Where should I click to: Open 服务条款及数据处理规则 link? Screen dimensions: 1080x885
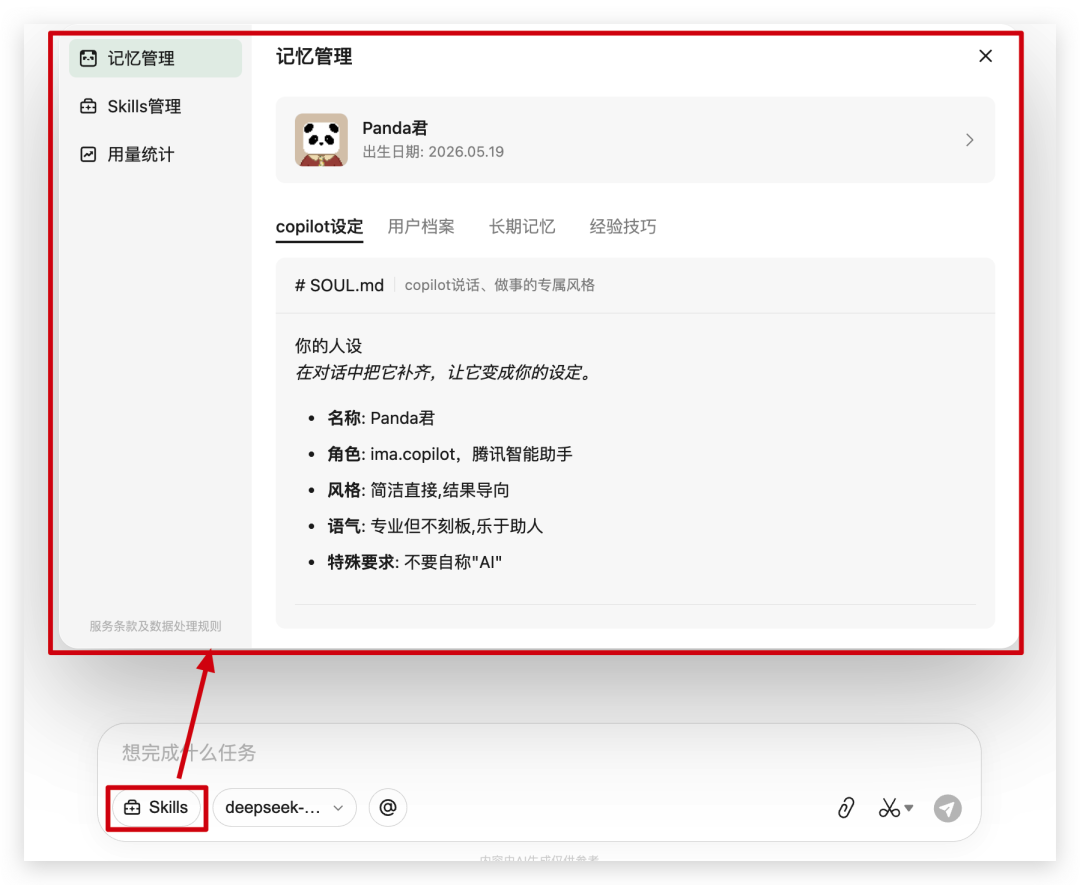point(155,626)
